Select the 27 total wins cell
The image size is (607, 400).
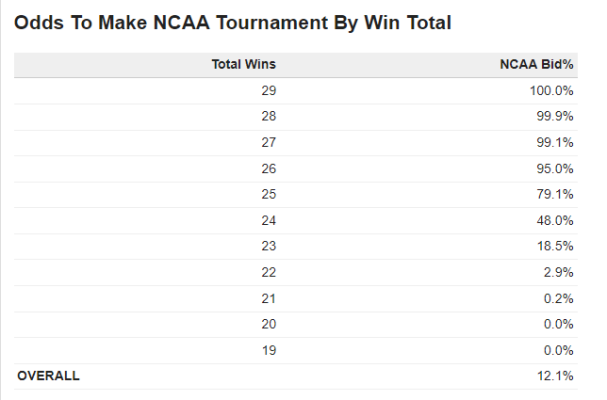coord(269,142)
